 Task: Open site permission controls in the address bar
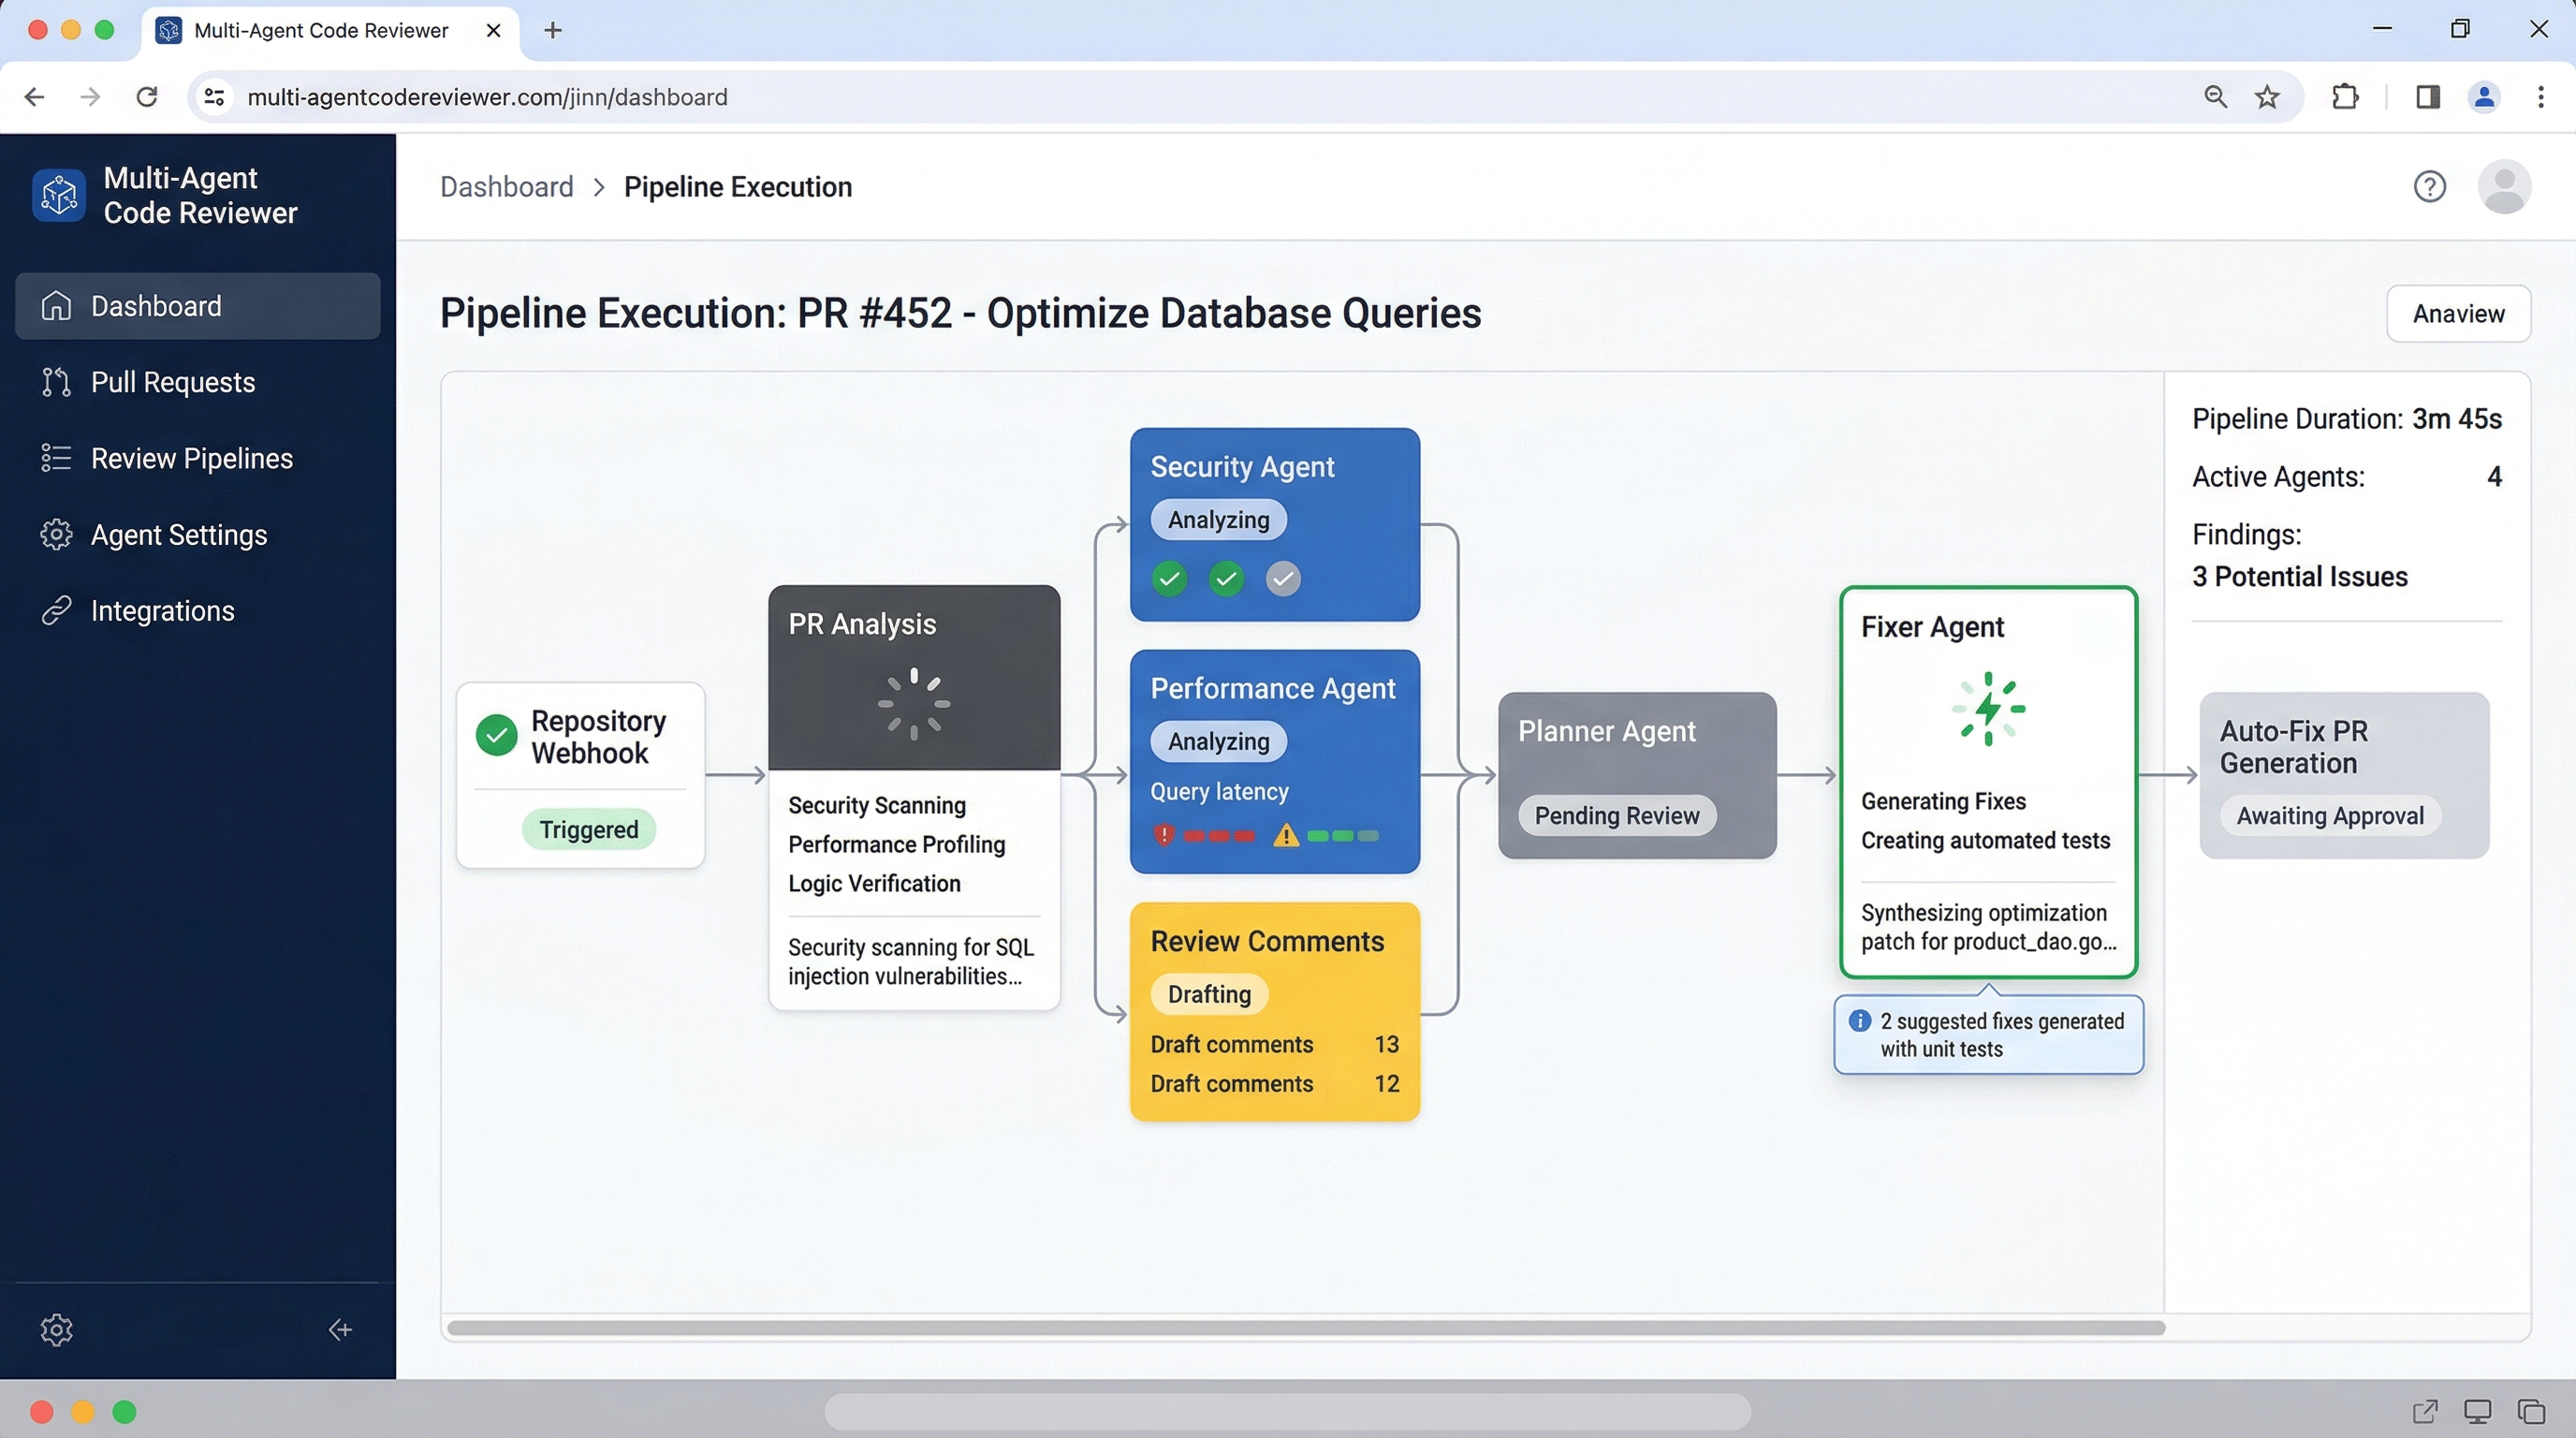213,96
